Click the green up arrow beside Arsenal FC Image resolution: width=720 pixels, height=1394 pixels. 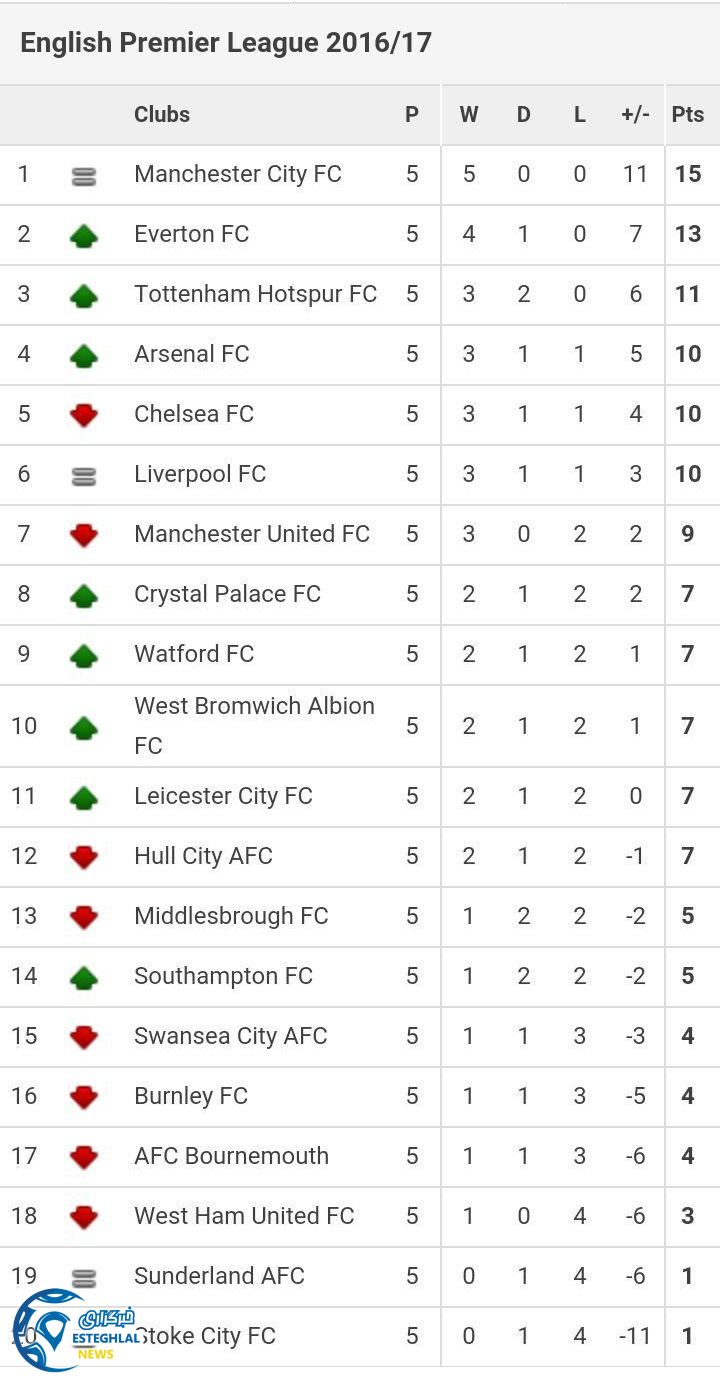click(84, 356)
